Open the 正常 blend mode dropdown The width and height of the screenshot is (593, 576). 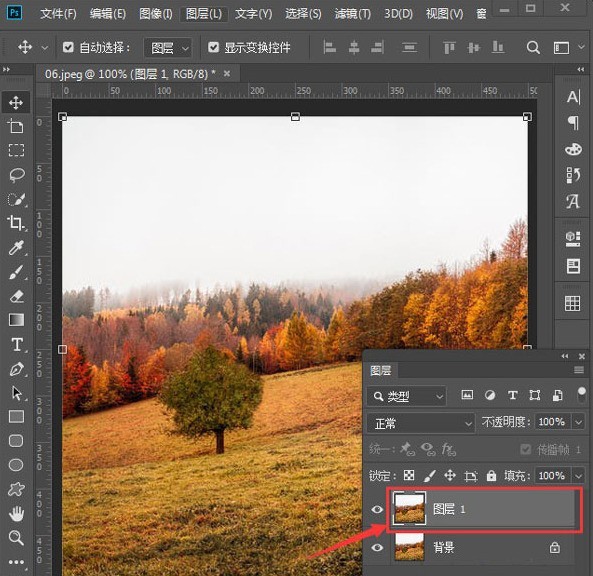pyautogui.click(x=421, y=423)
